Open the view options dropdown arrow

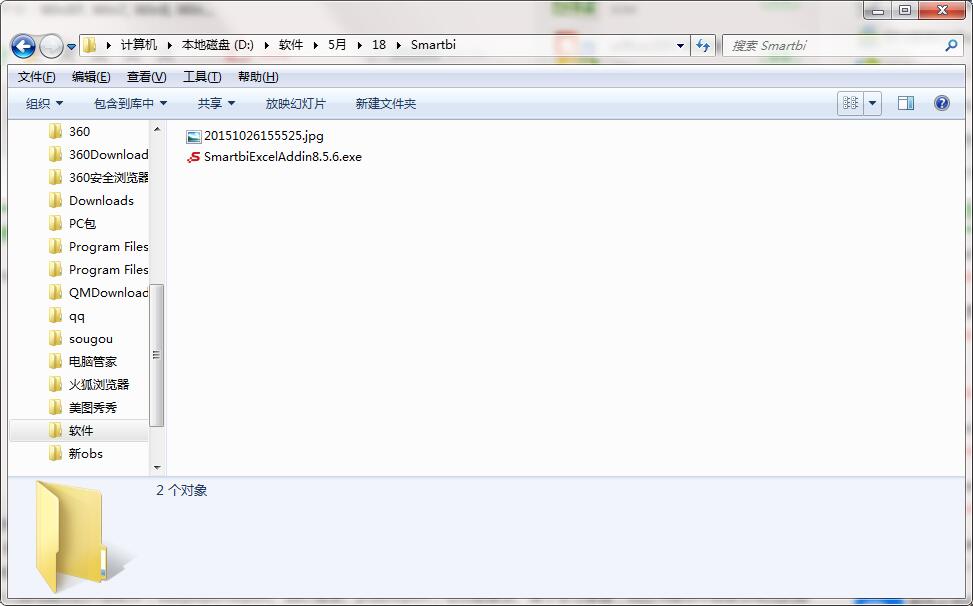[873, 103]
